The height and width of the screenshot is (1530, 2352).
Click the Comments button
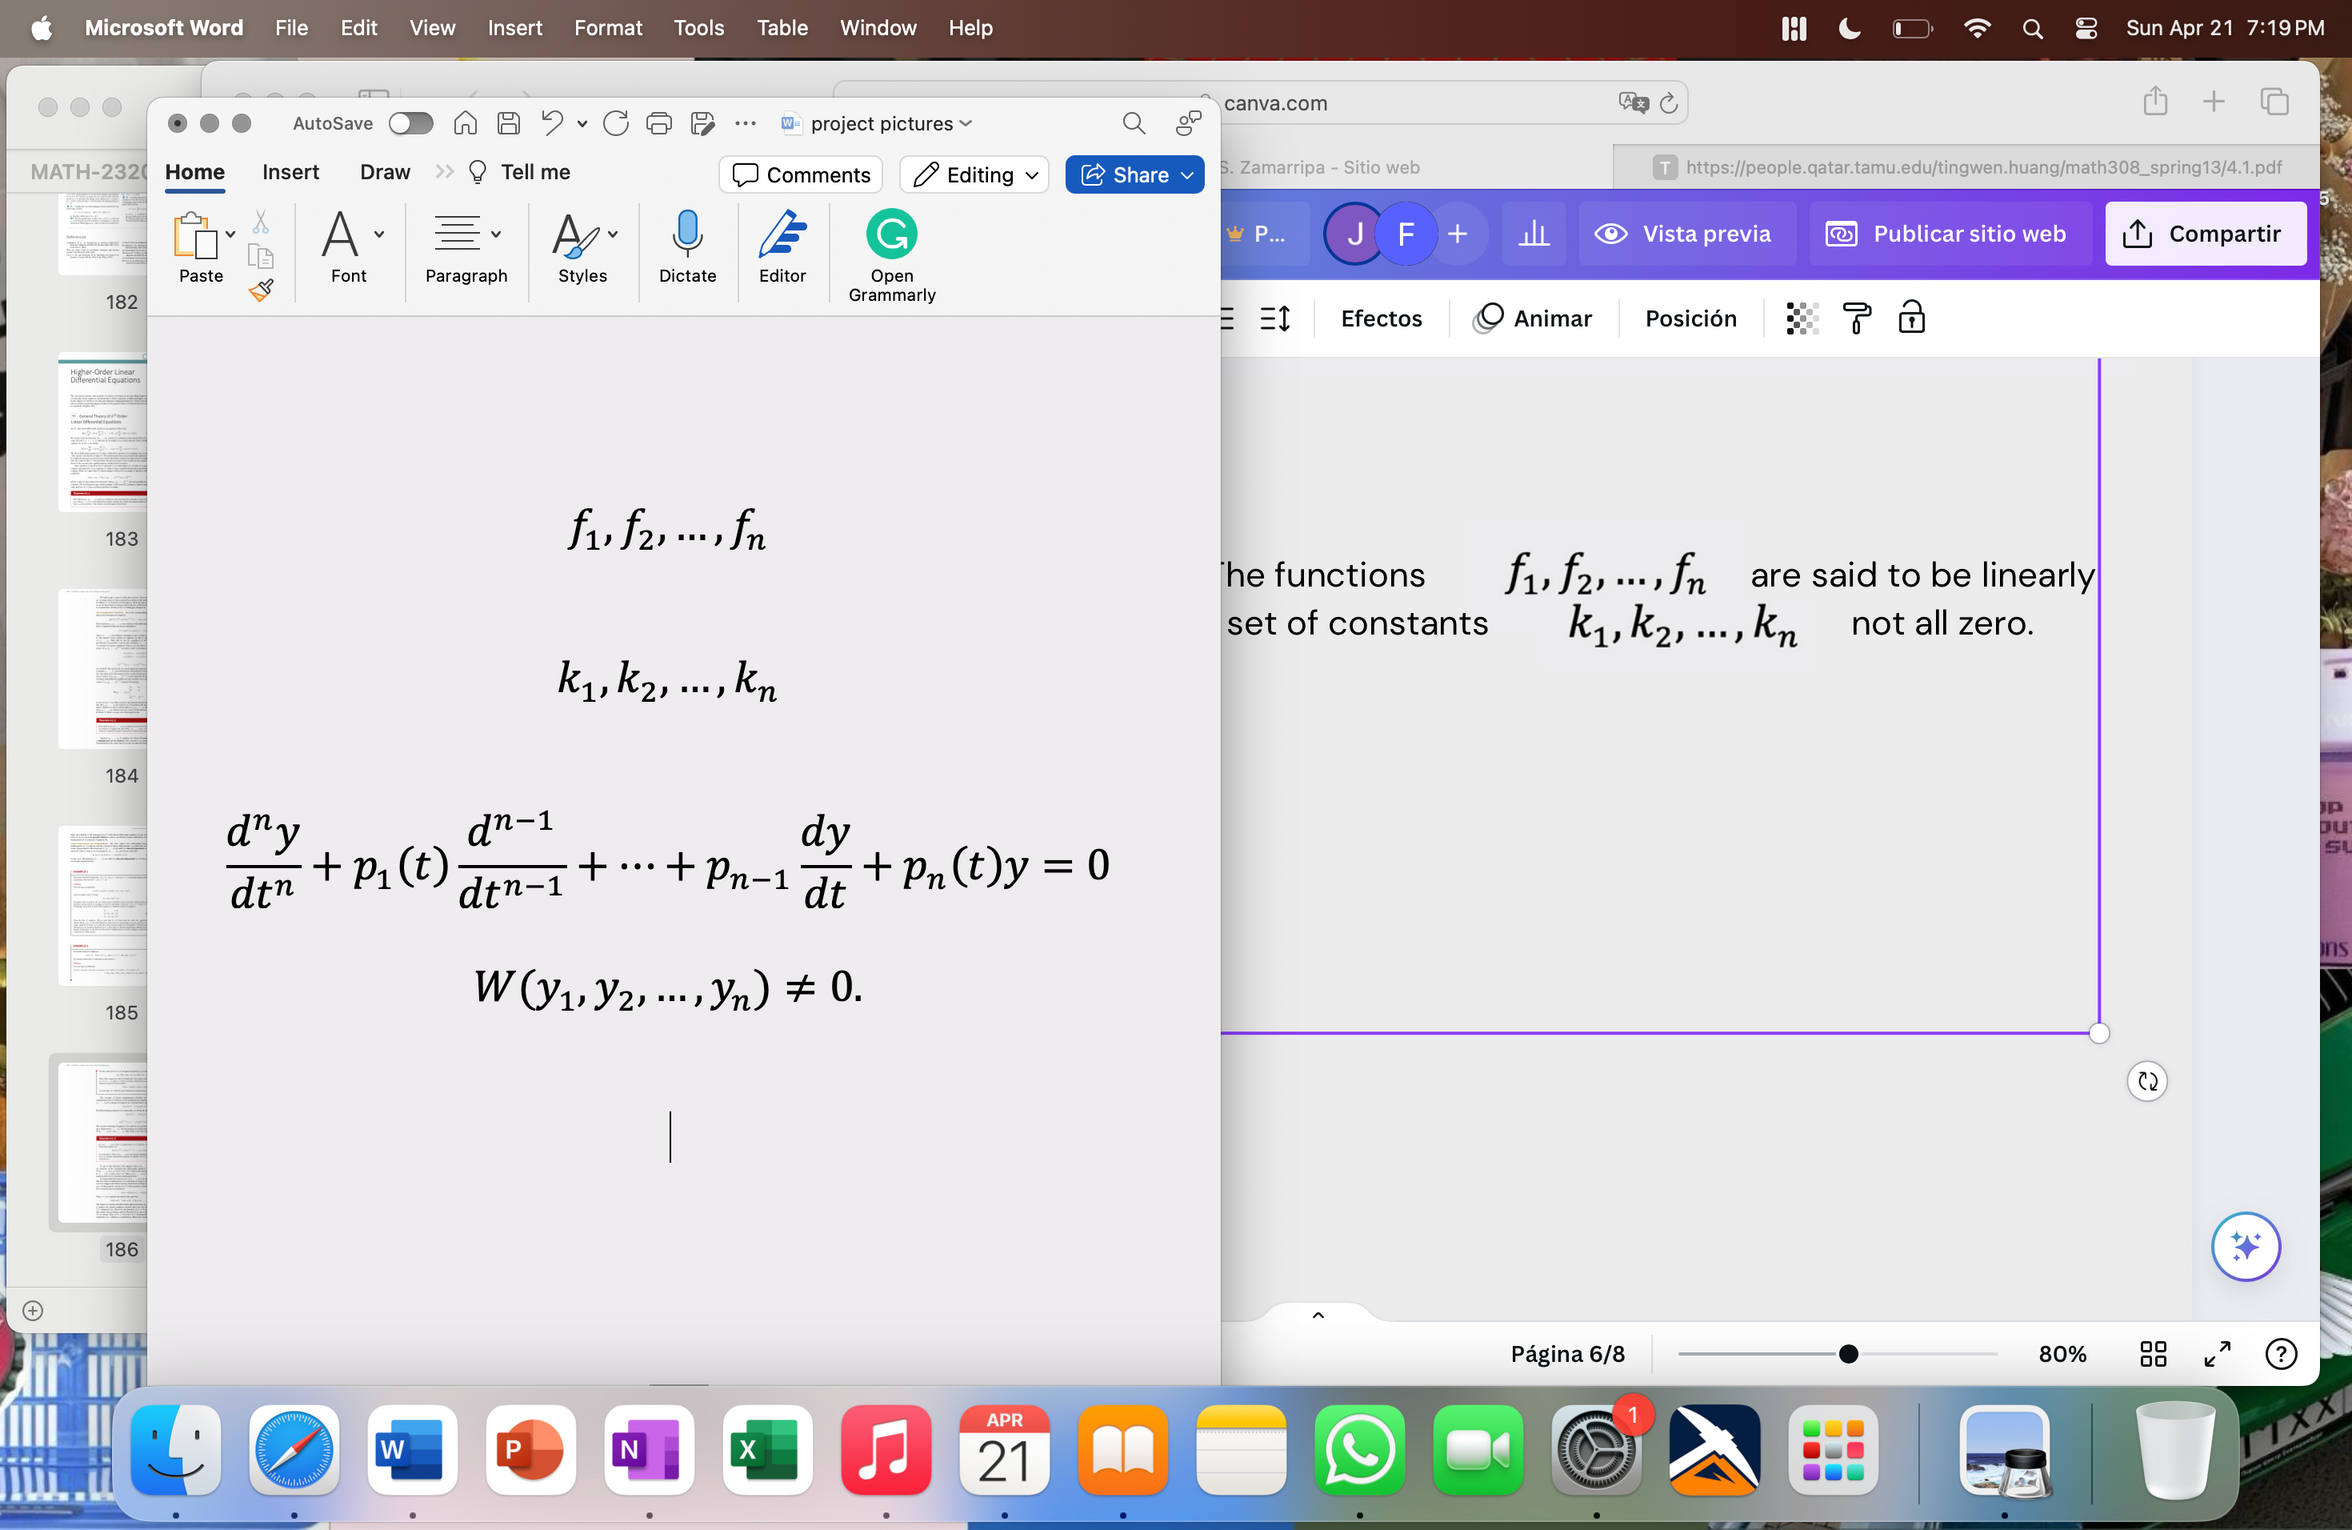tap(801, 175)
